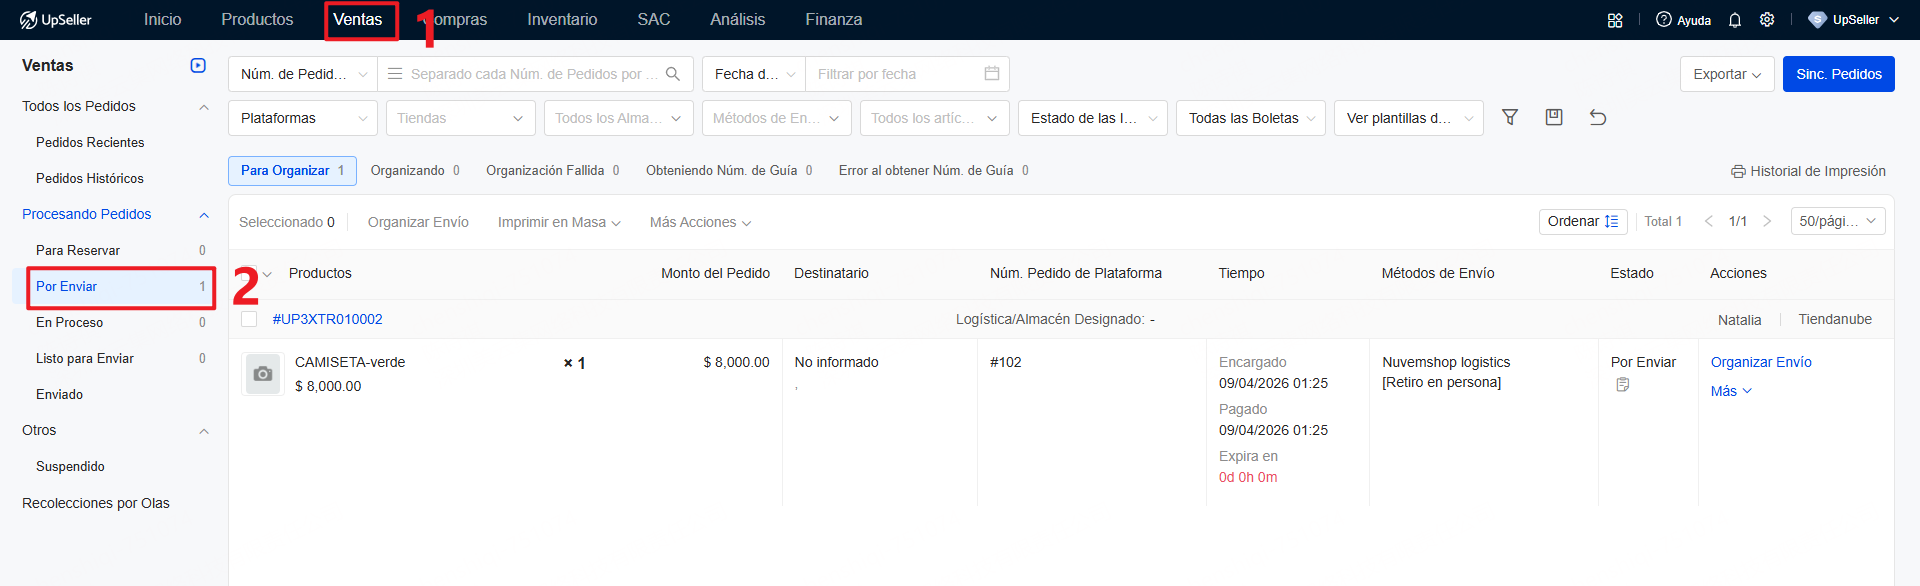Open the notifications bell
1920x586 pixels.
pyautogui.click(x=1735, y=20)
